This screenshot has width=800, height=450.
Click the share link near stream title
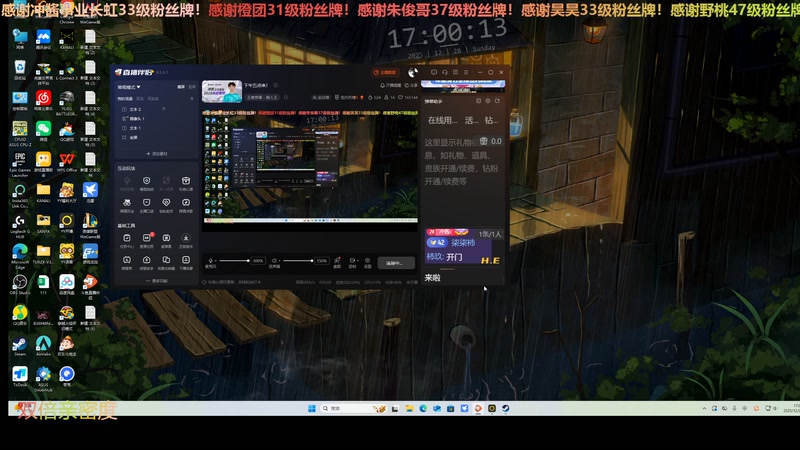[x=411, y=85]
